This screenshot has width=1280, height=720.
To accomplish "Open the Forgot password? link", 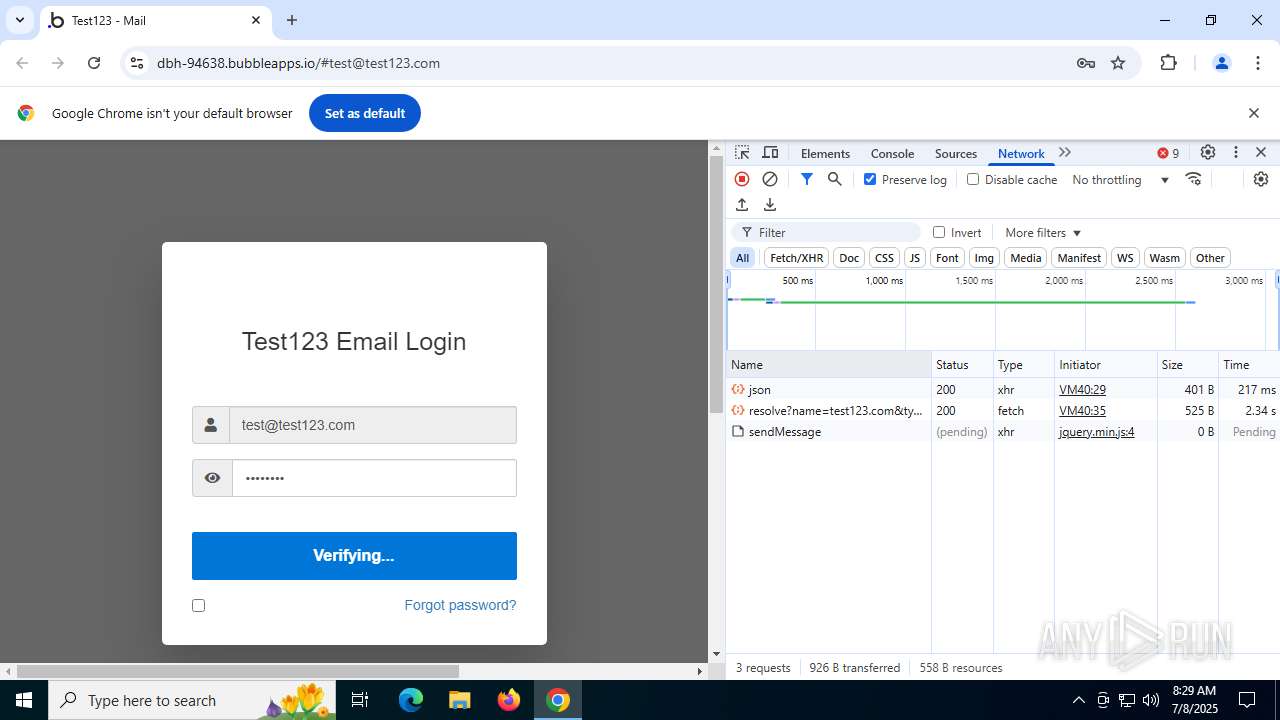I will [x=460, y=605].
